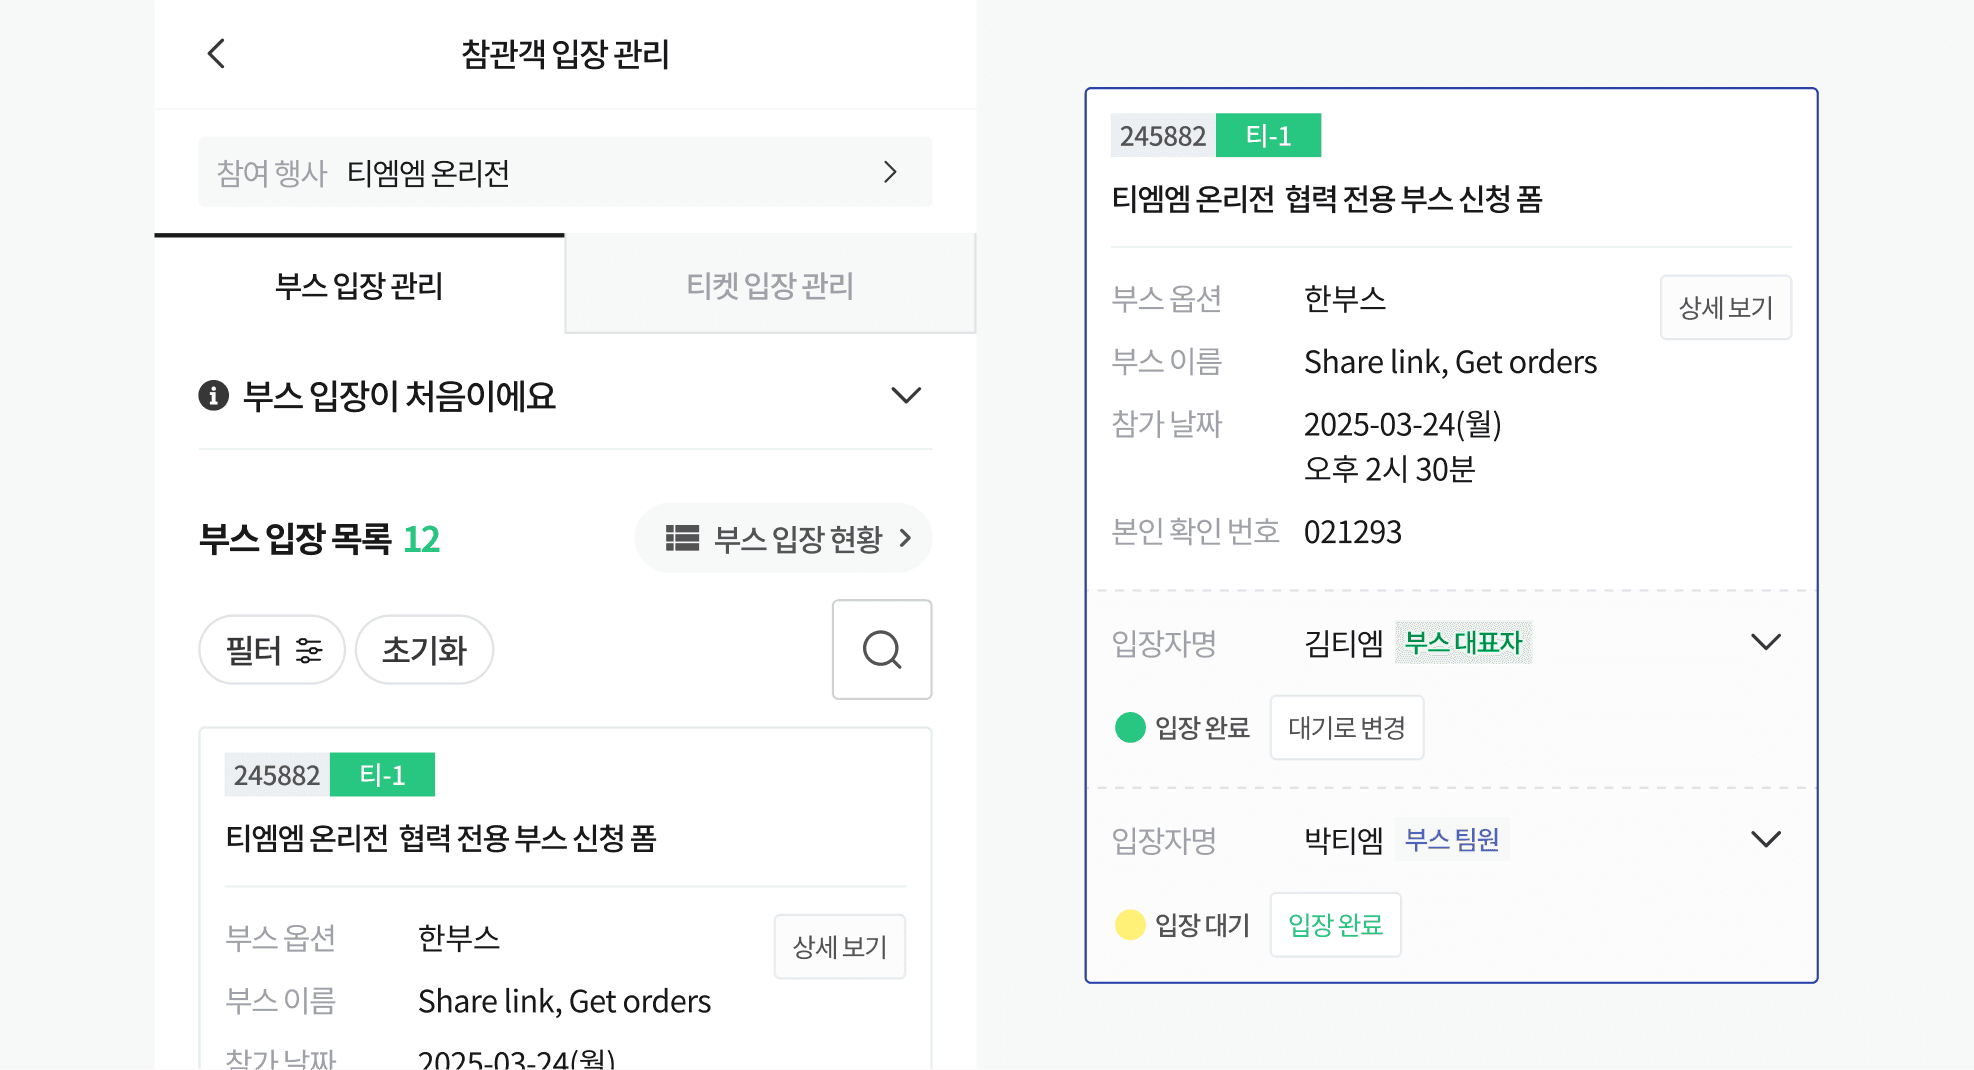This screenshot has width=1974, height=1070.
Task: Select the 부스 입장 관리 tab
Action: pos(359,285)
